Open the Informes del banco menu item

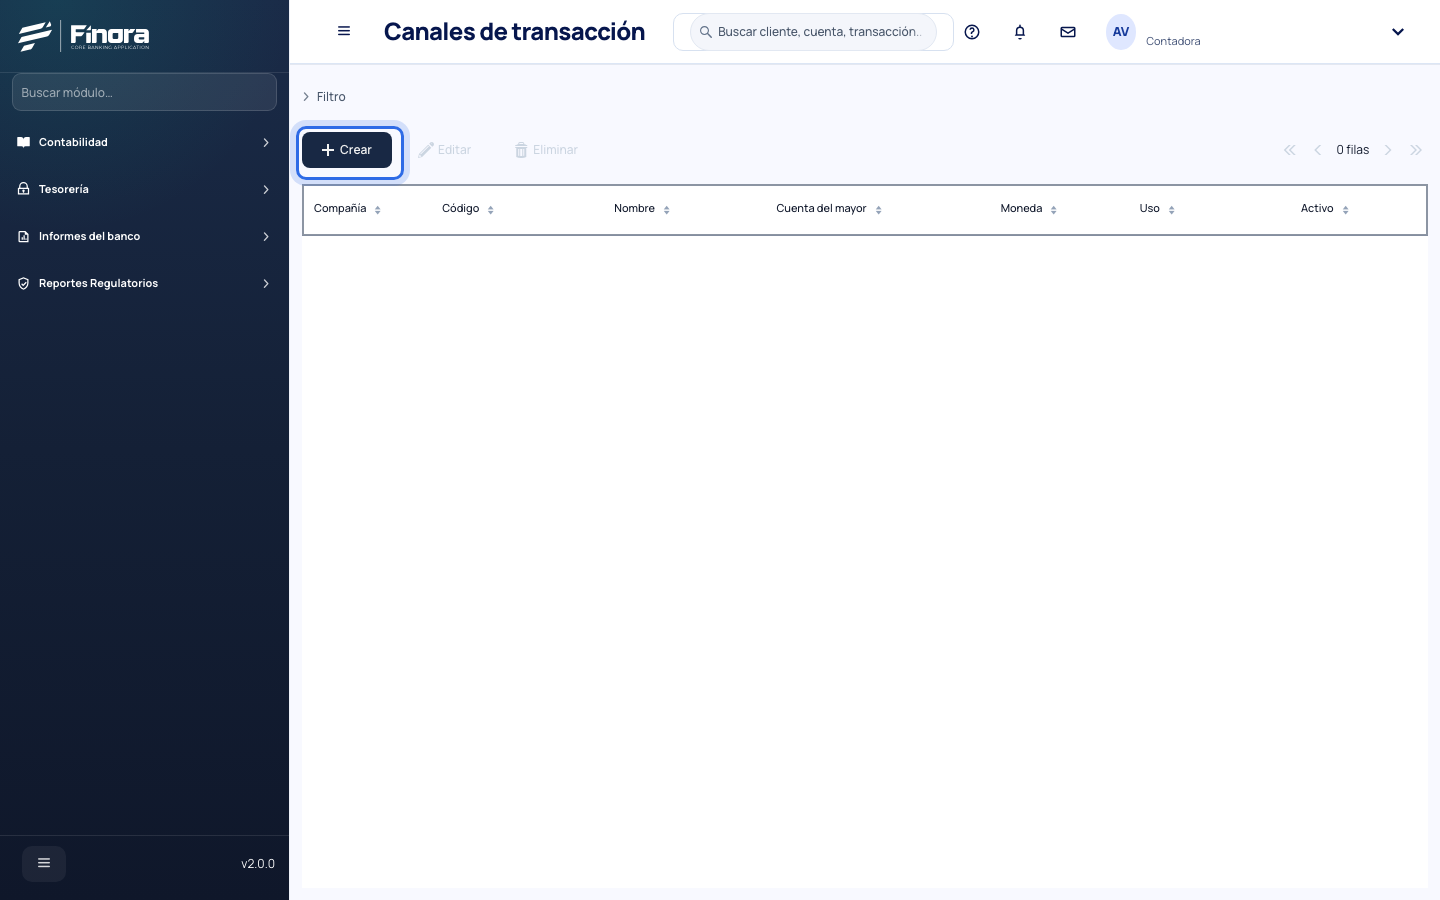(144, 236)
